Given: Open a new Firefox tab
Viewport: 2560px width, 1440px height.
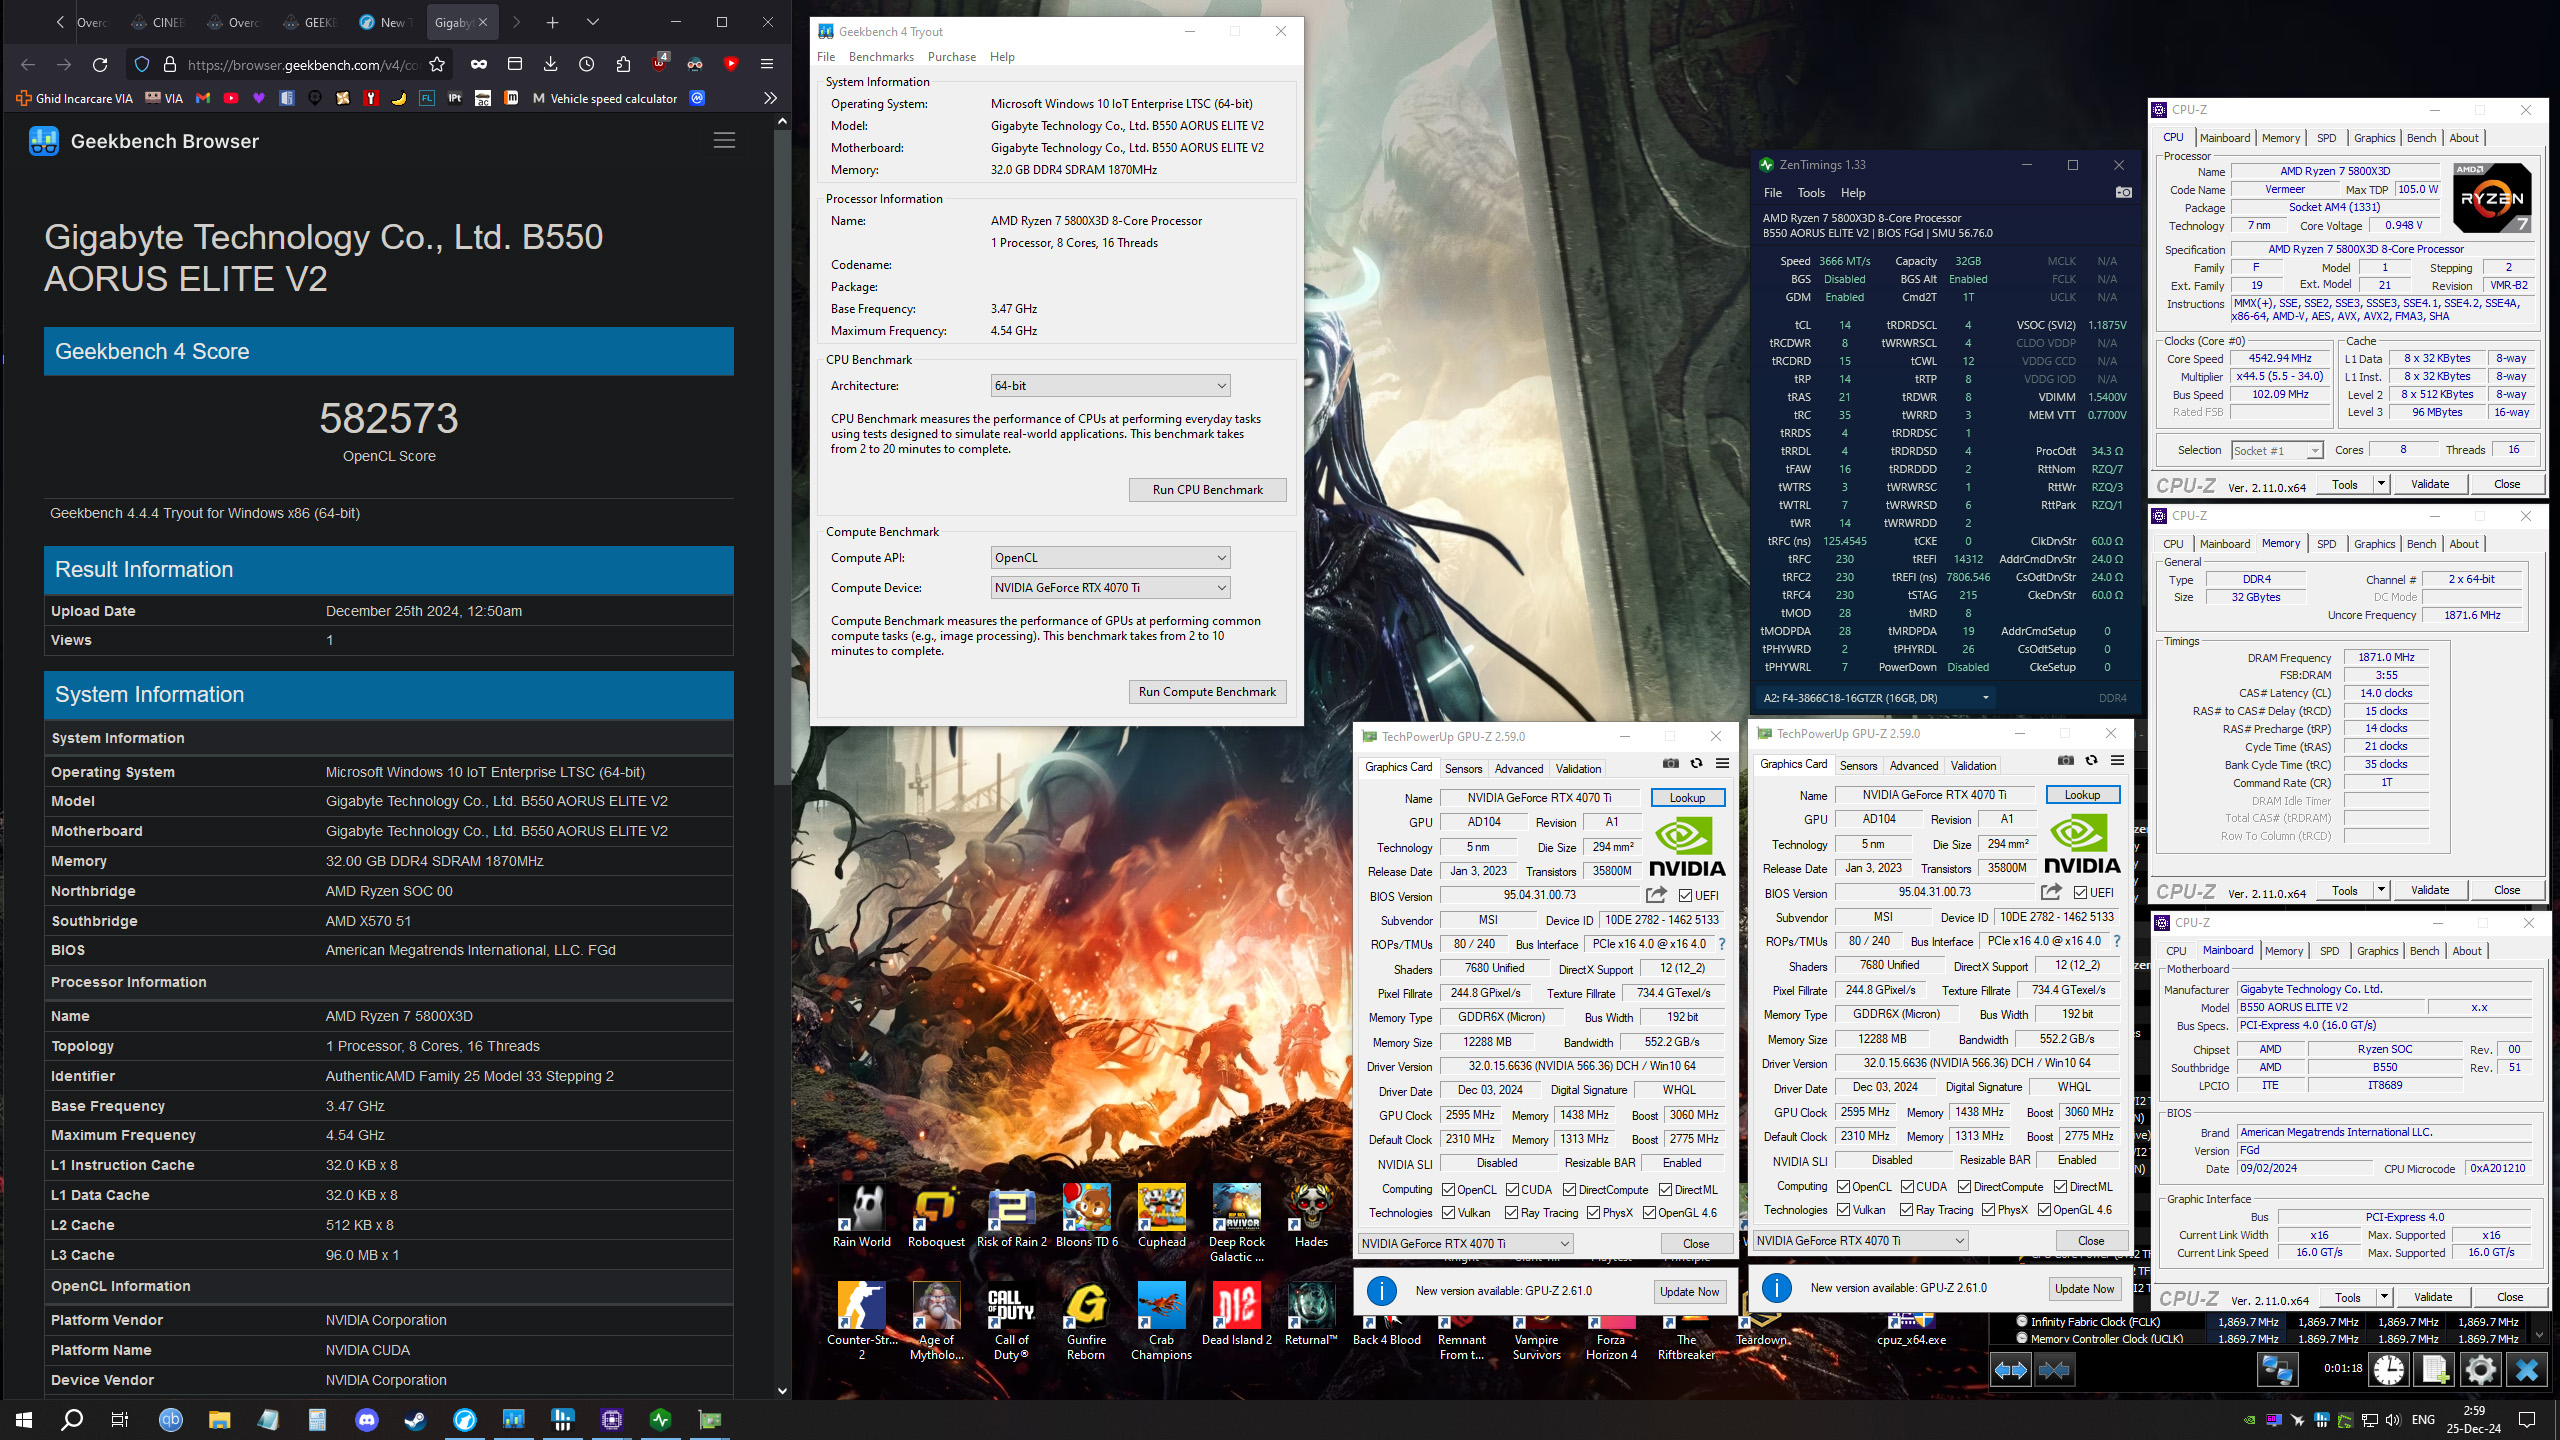Looking at the screenshot, I should pyautogui.click(x=552, y=22).
